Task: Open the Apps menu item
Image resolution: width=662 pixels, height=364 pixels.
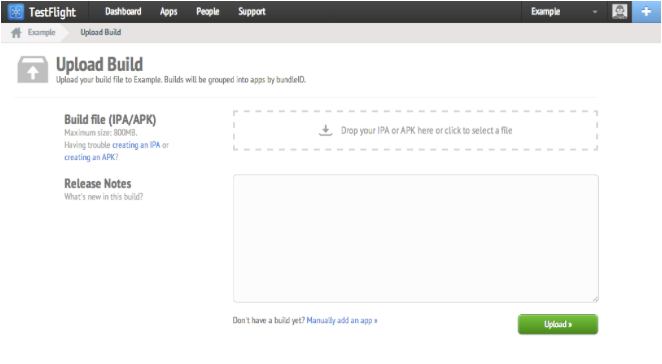Action: pyautogui.click(x=168, y=11)
